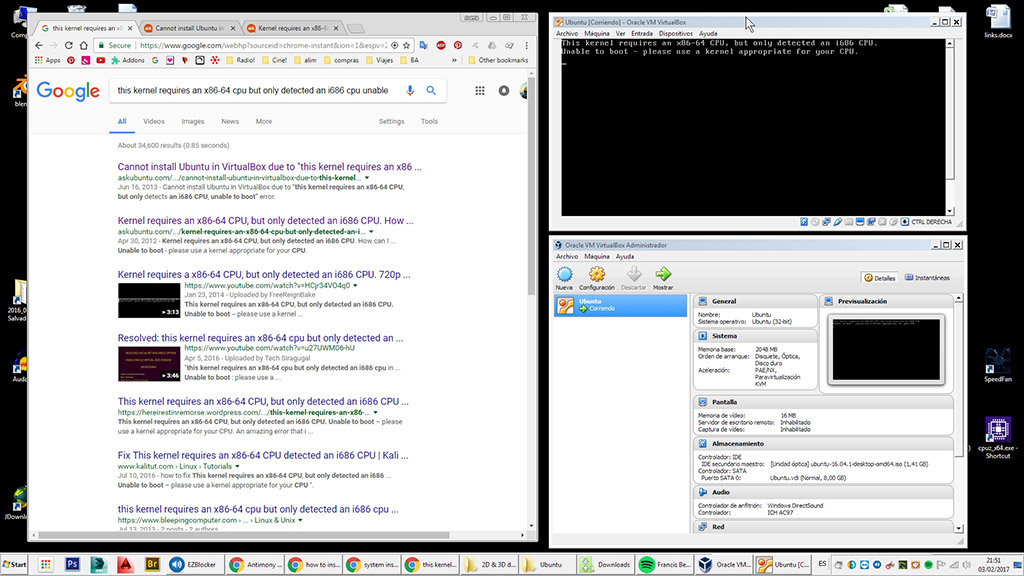Bookmark this page with the star icon
Screen dimensions: 1024x576
click(x=406, y=45)
